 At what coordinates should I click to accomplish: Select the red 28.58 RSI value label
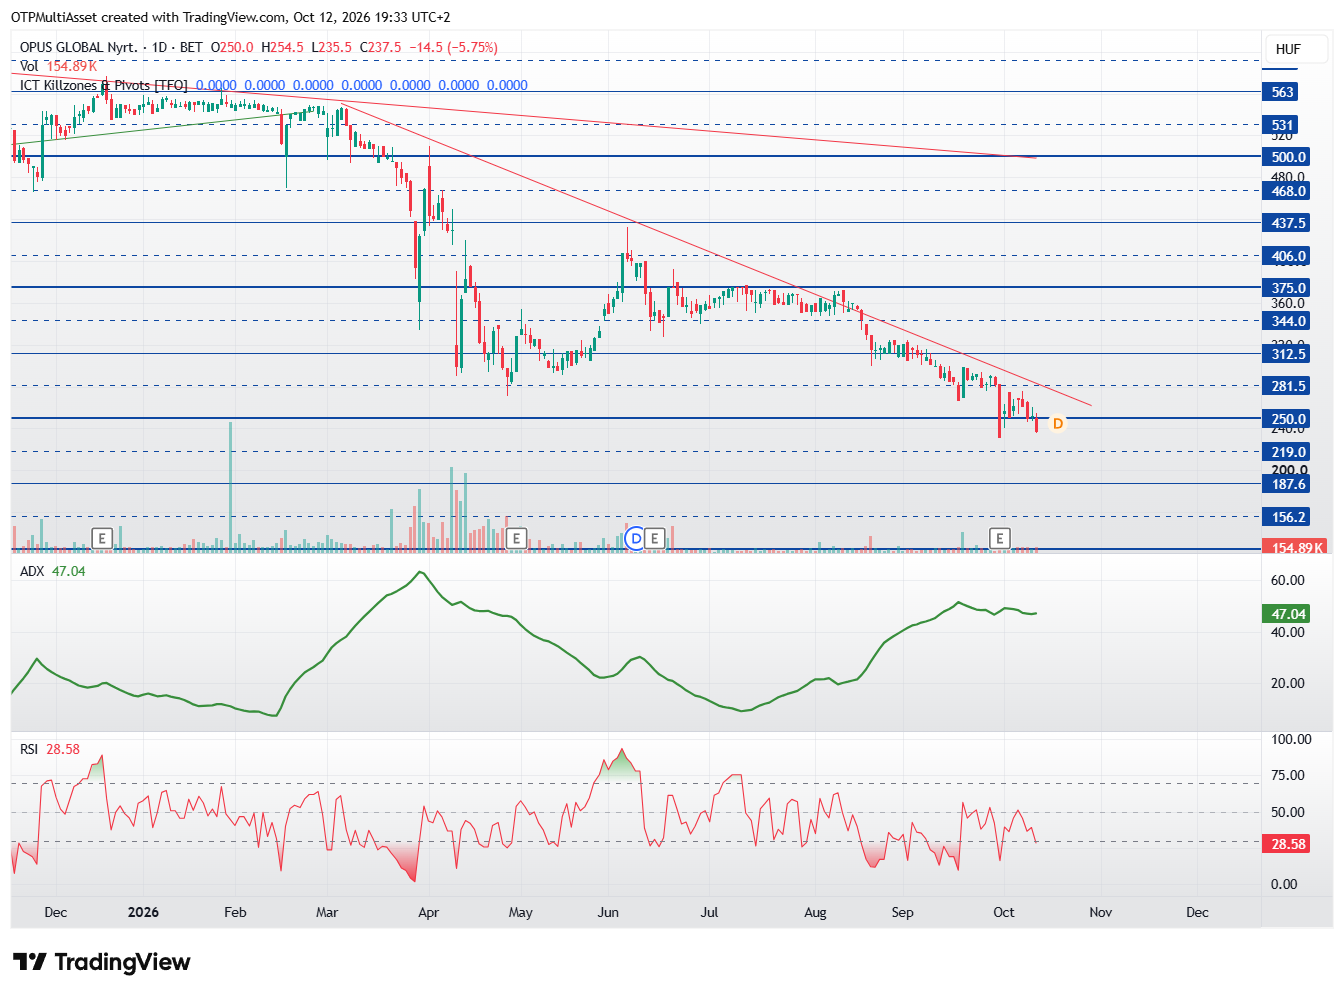click(1288, 844)
